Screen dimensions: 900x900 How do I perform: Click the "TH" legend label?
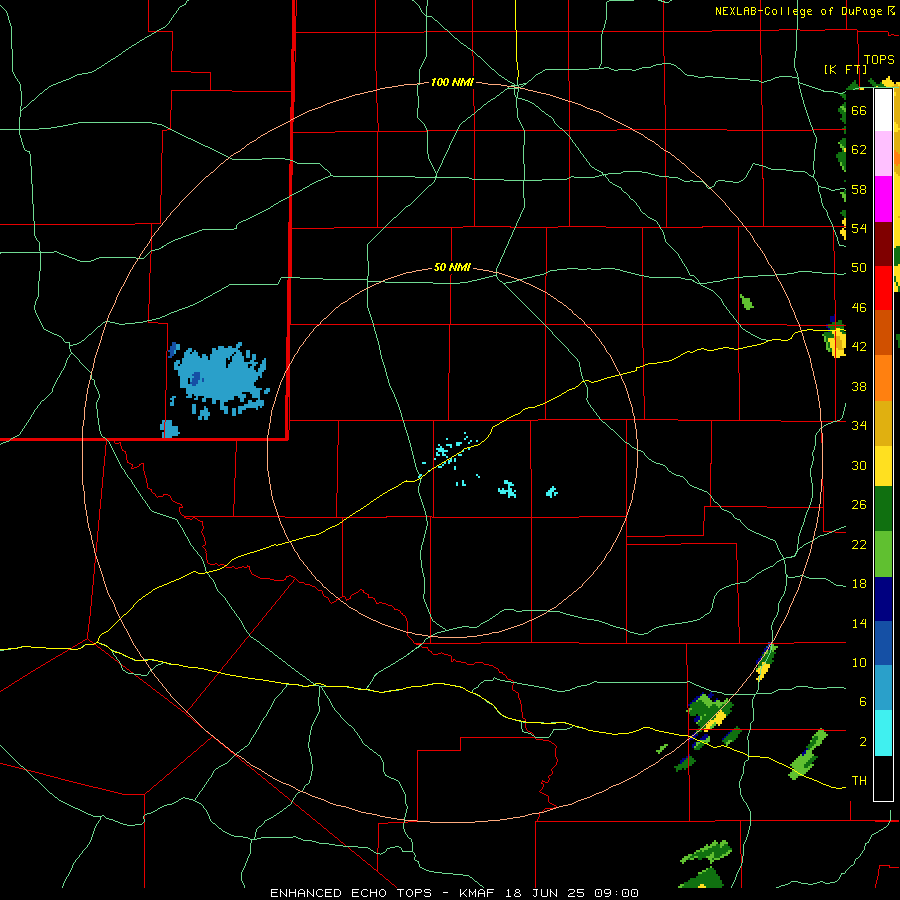[x=859, y=781]
